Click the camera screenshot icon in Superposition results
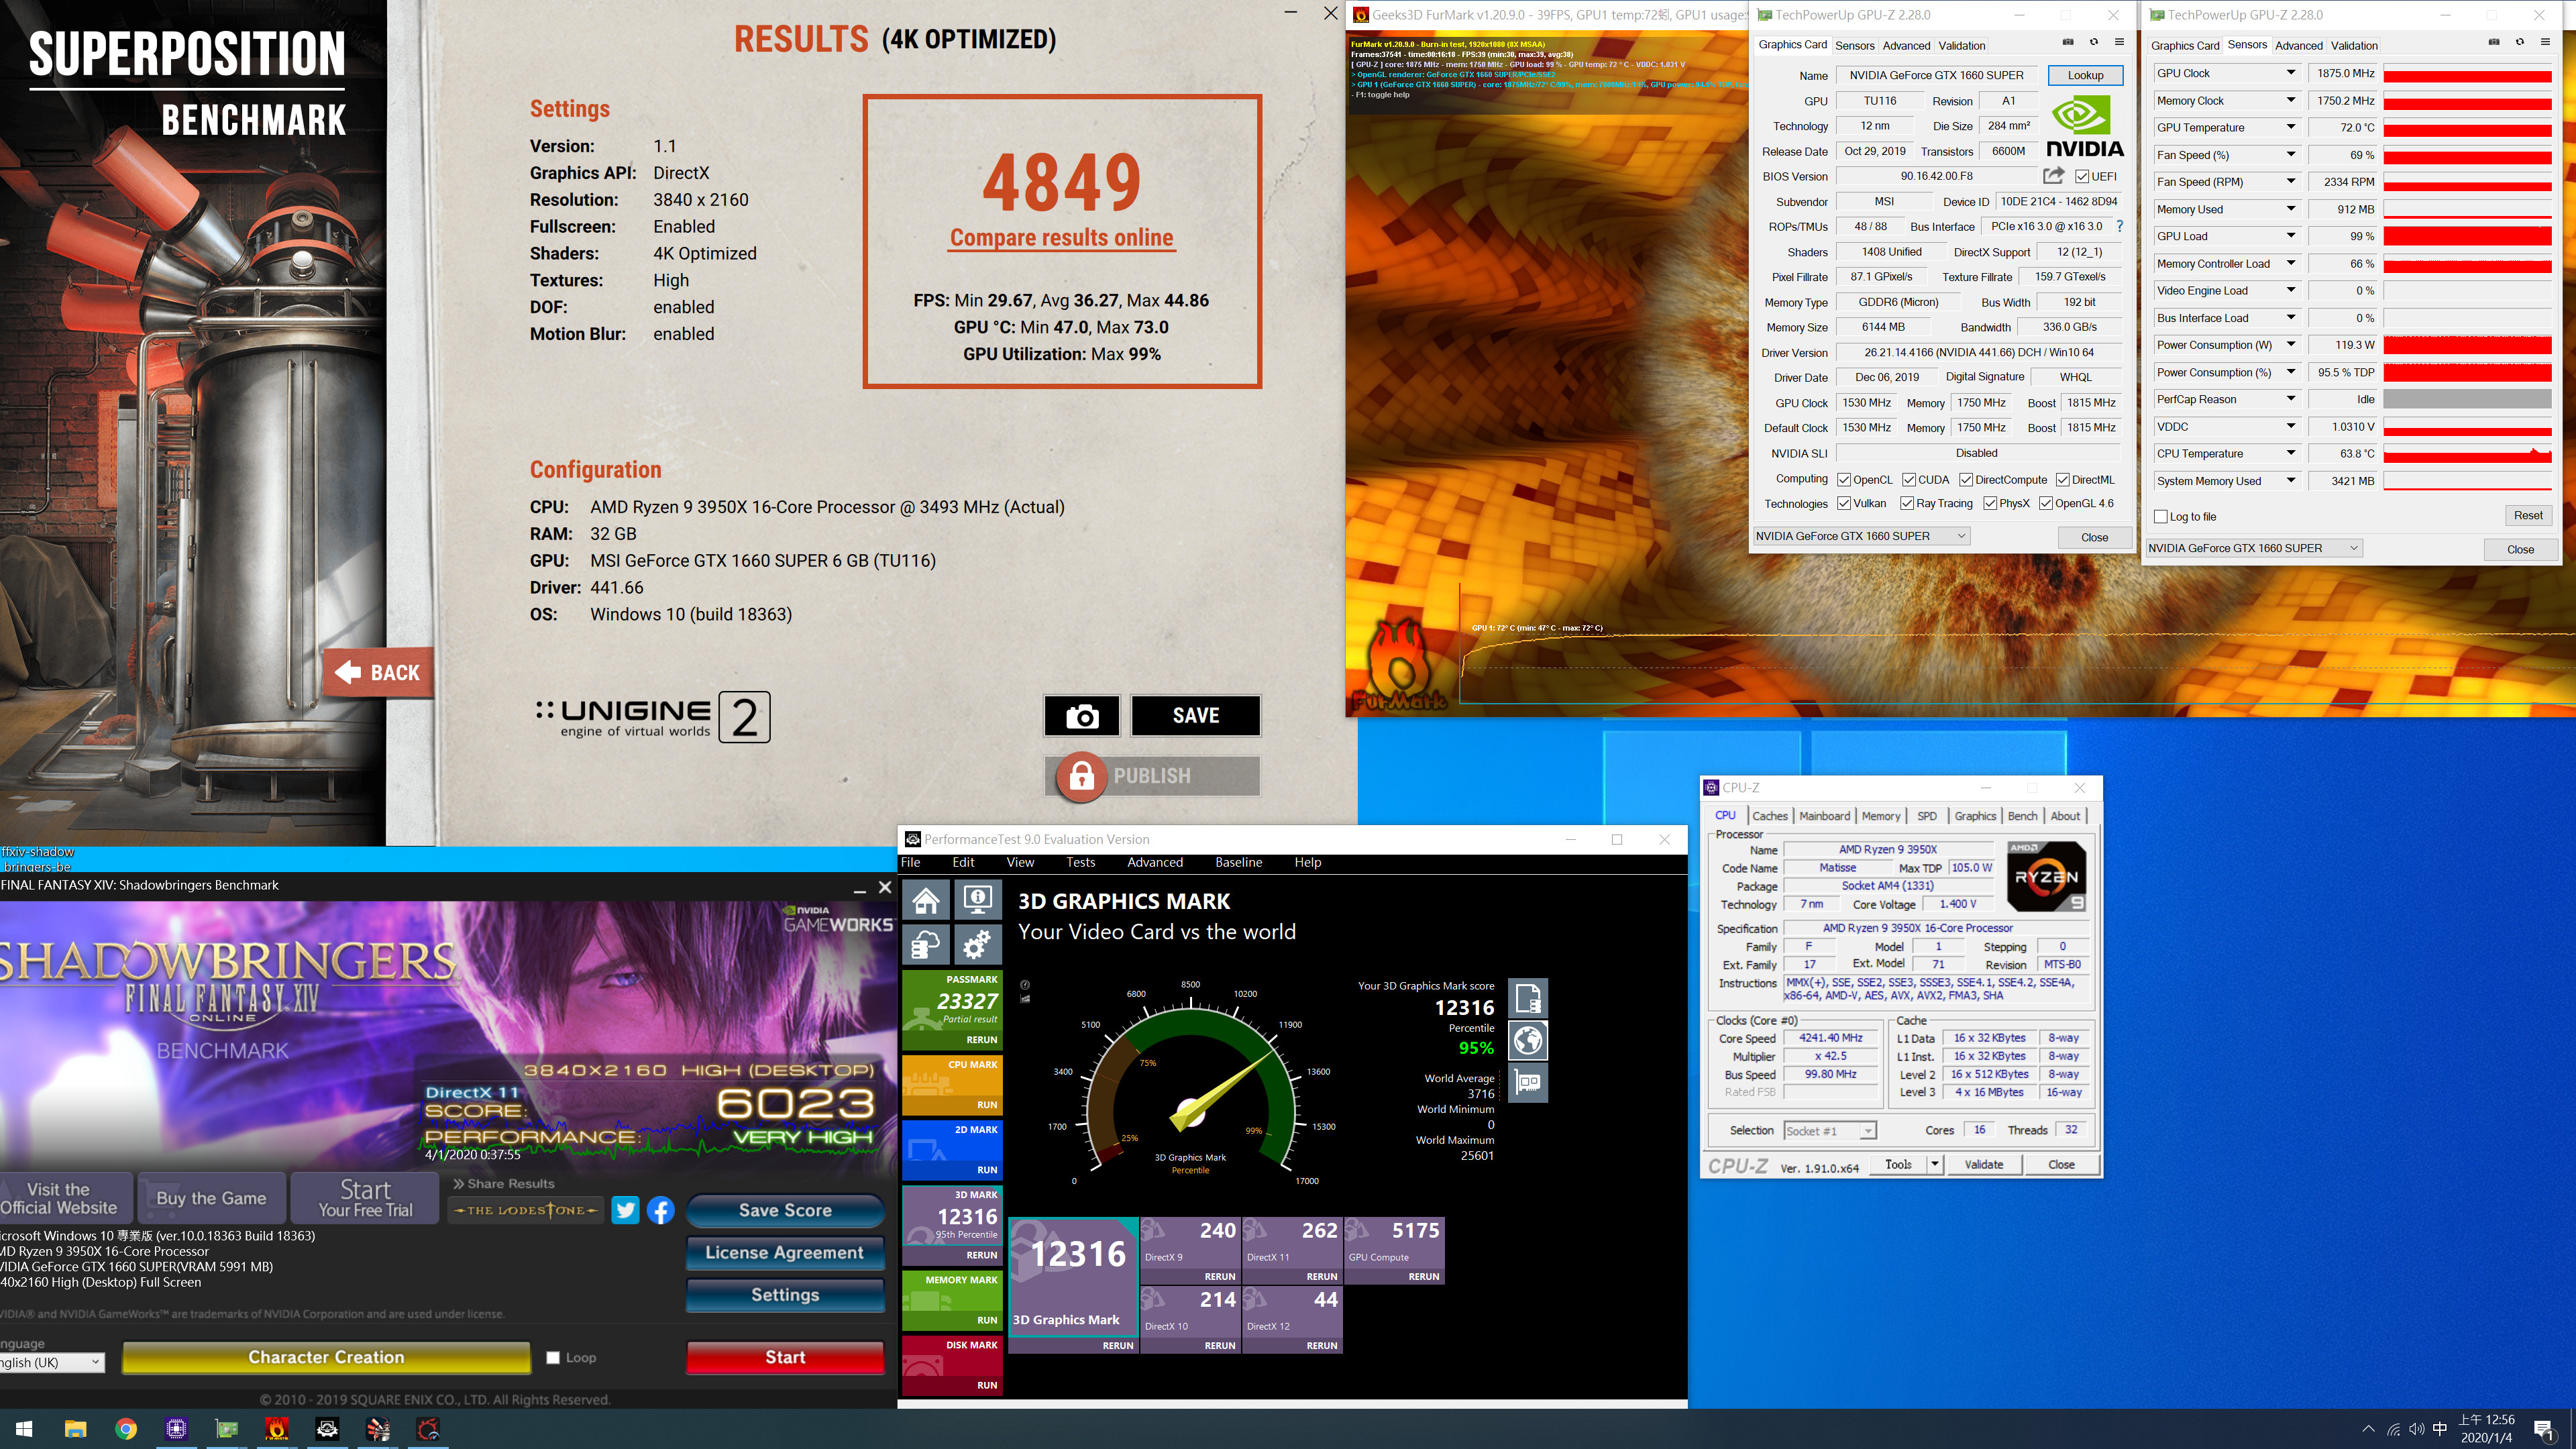Screen dimensions: 2576x1449 (x=1081, y=715)
